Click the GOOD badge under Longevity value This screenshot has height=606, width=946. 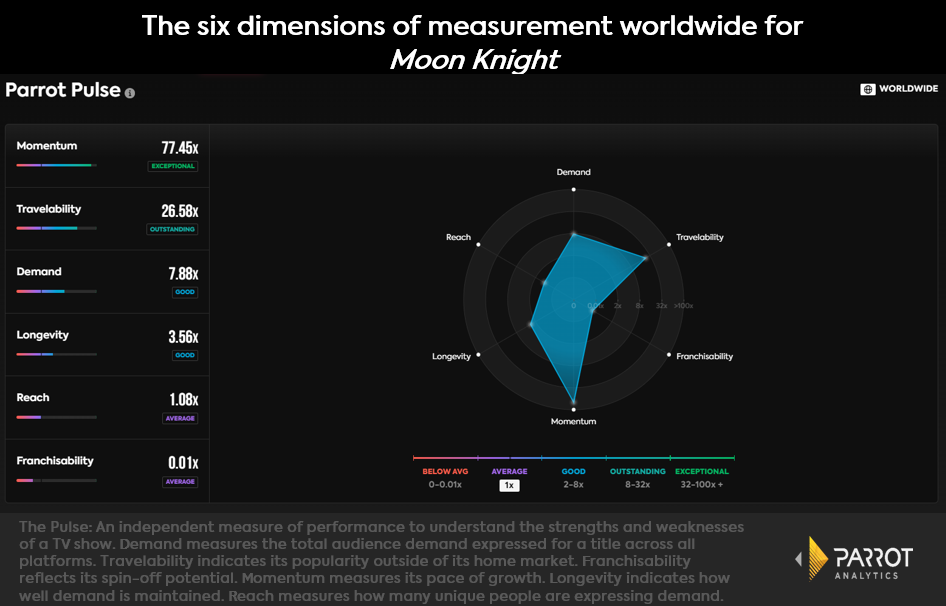click(x=185, y=356)
